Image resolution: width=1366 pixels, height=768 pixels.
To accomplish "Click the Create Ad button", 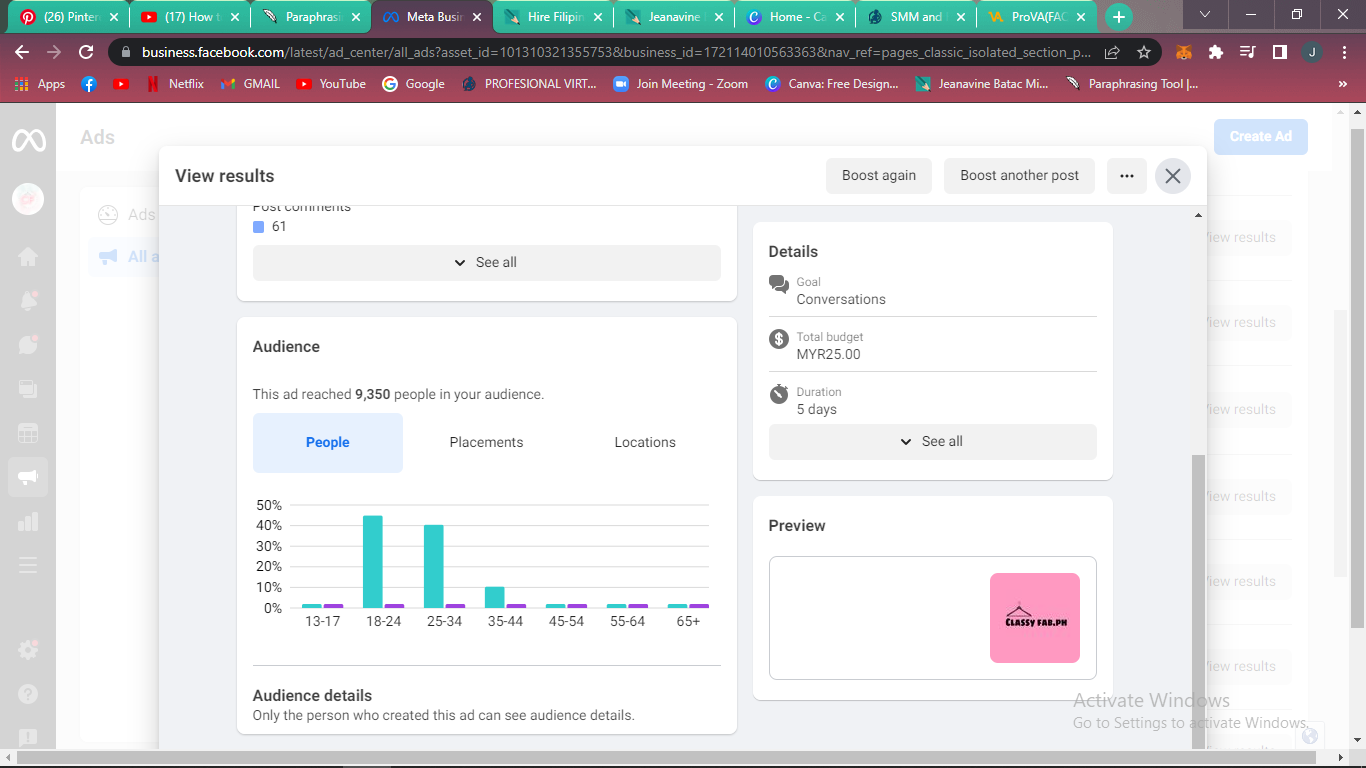I will [x=1261, y=137].
